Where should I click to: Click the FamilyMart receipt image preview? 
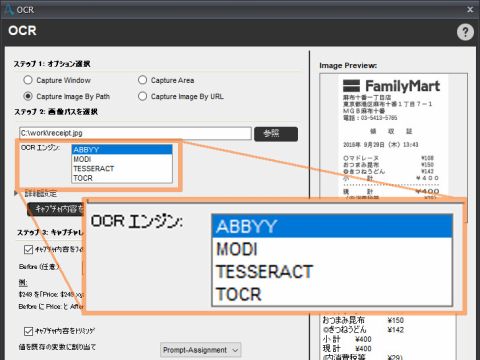point(393,137)
